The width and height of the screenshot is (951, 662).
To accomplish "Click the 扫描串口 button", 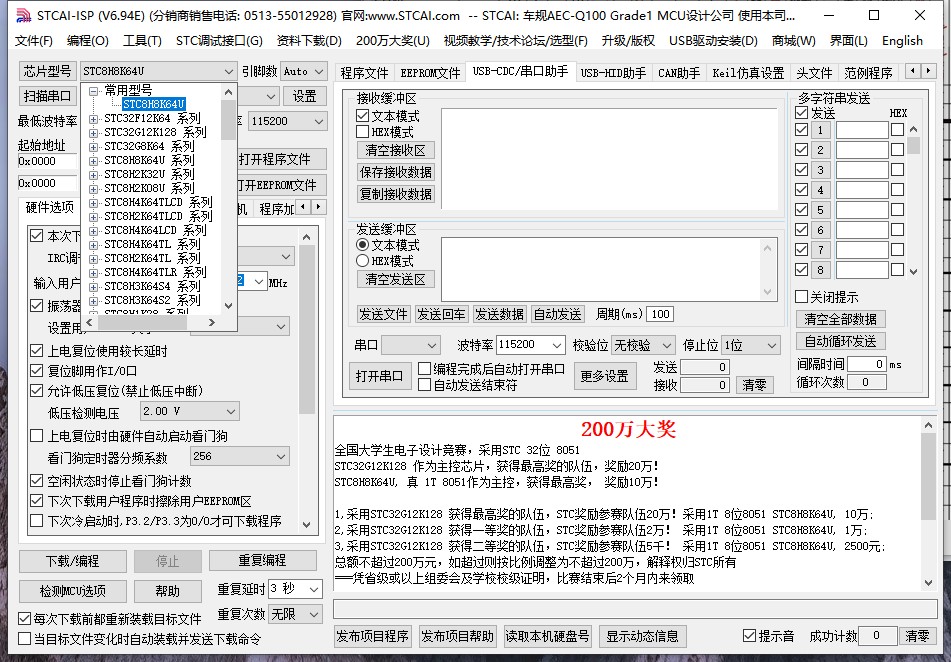I will [x=47, y=96].
